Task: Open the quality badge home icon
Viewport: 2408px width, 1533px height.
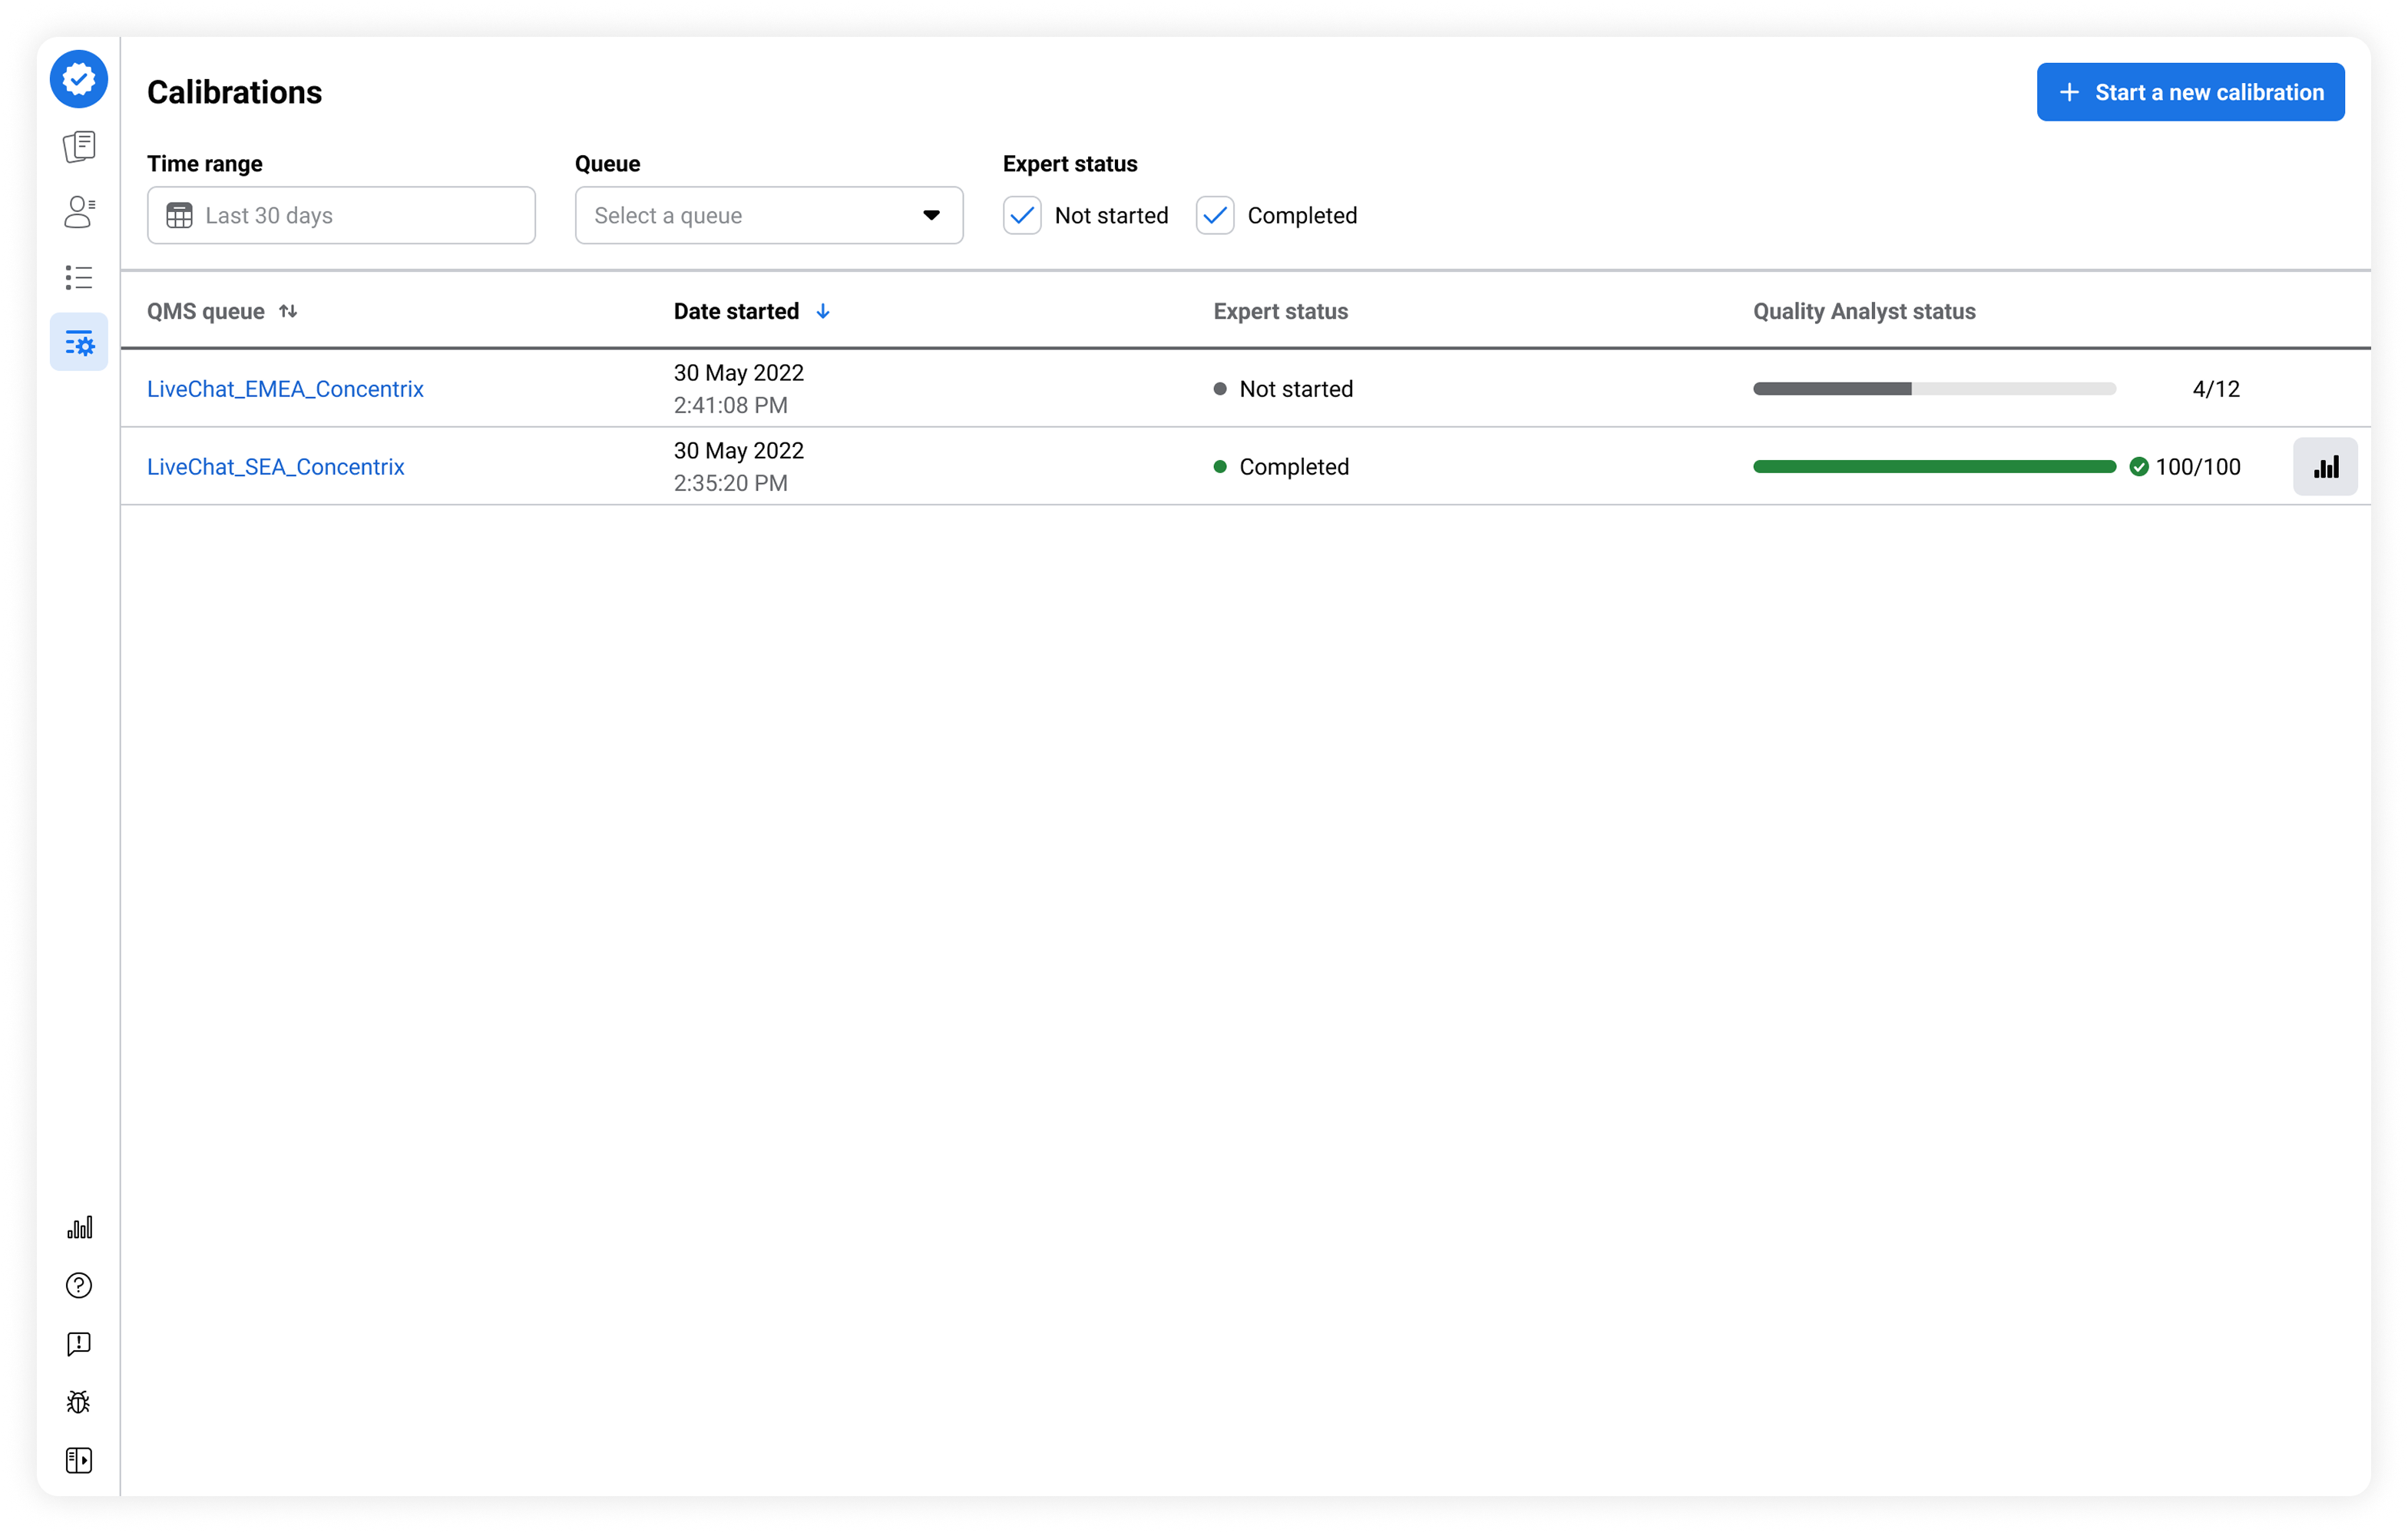Action: click(78, 79)
